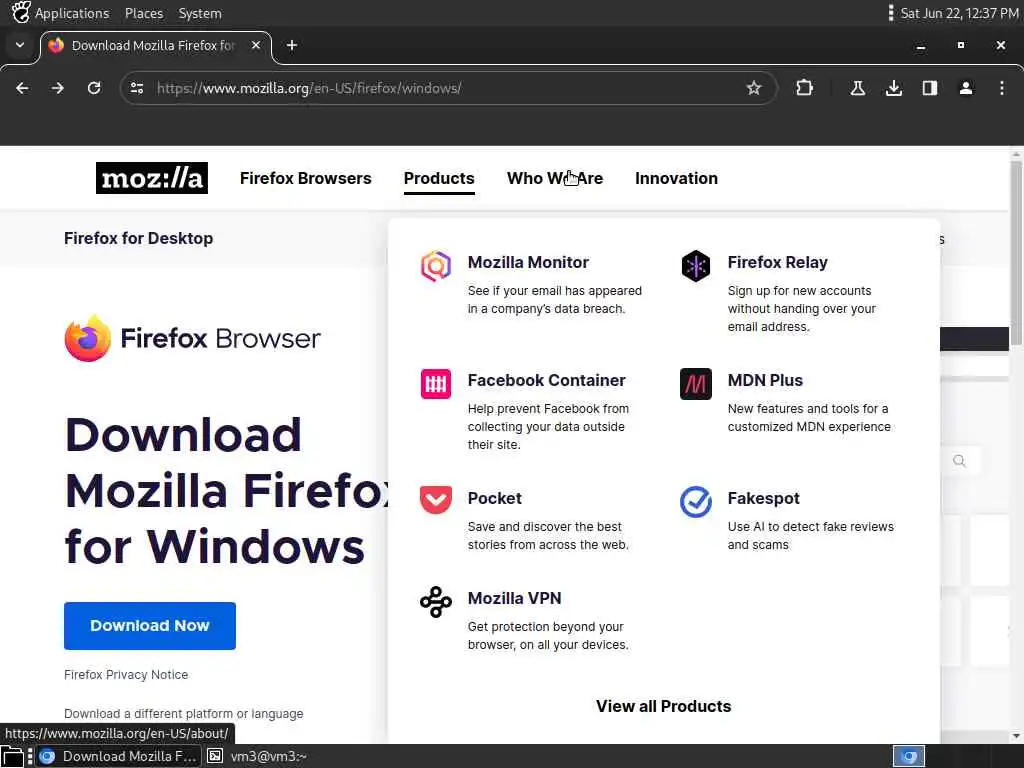
Task: Open a new browser tab
Action: coord(292,45)
